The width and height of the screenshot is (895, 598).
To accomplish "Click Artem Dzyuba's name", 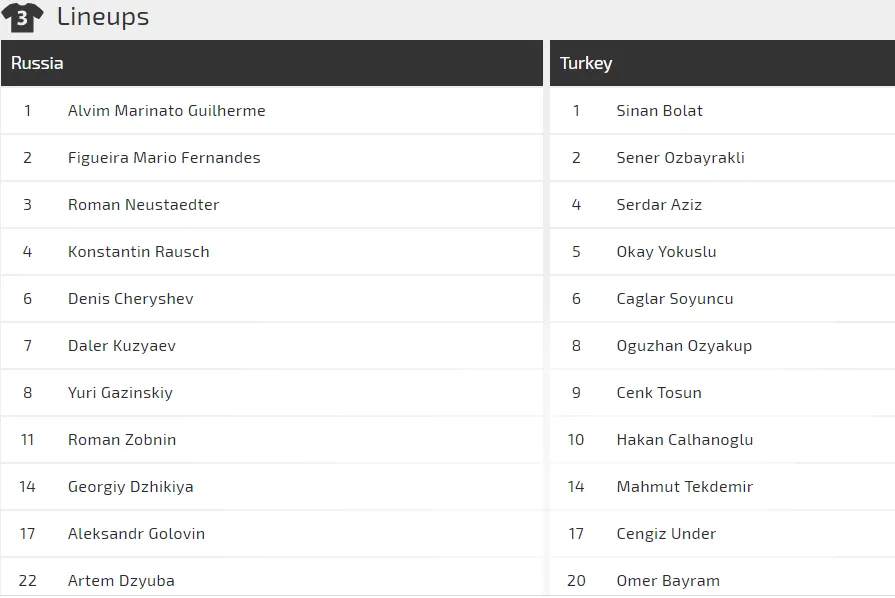I will point(121,581).
